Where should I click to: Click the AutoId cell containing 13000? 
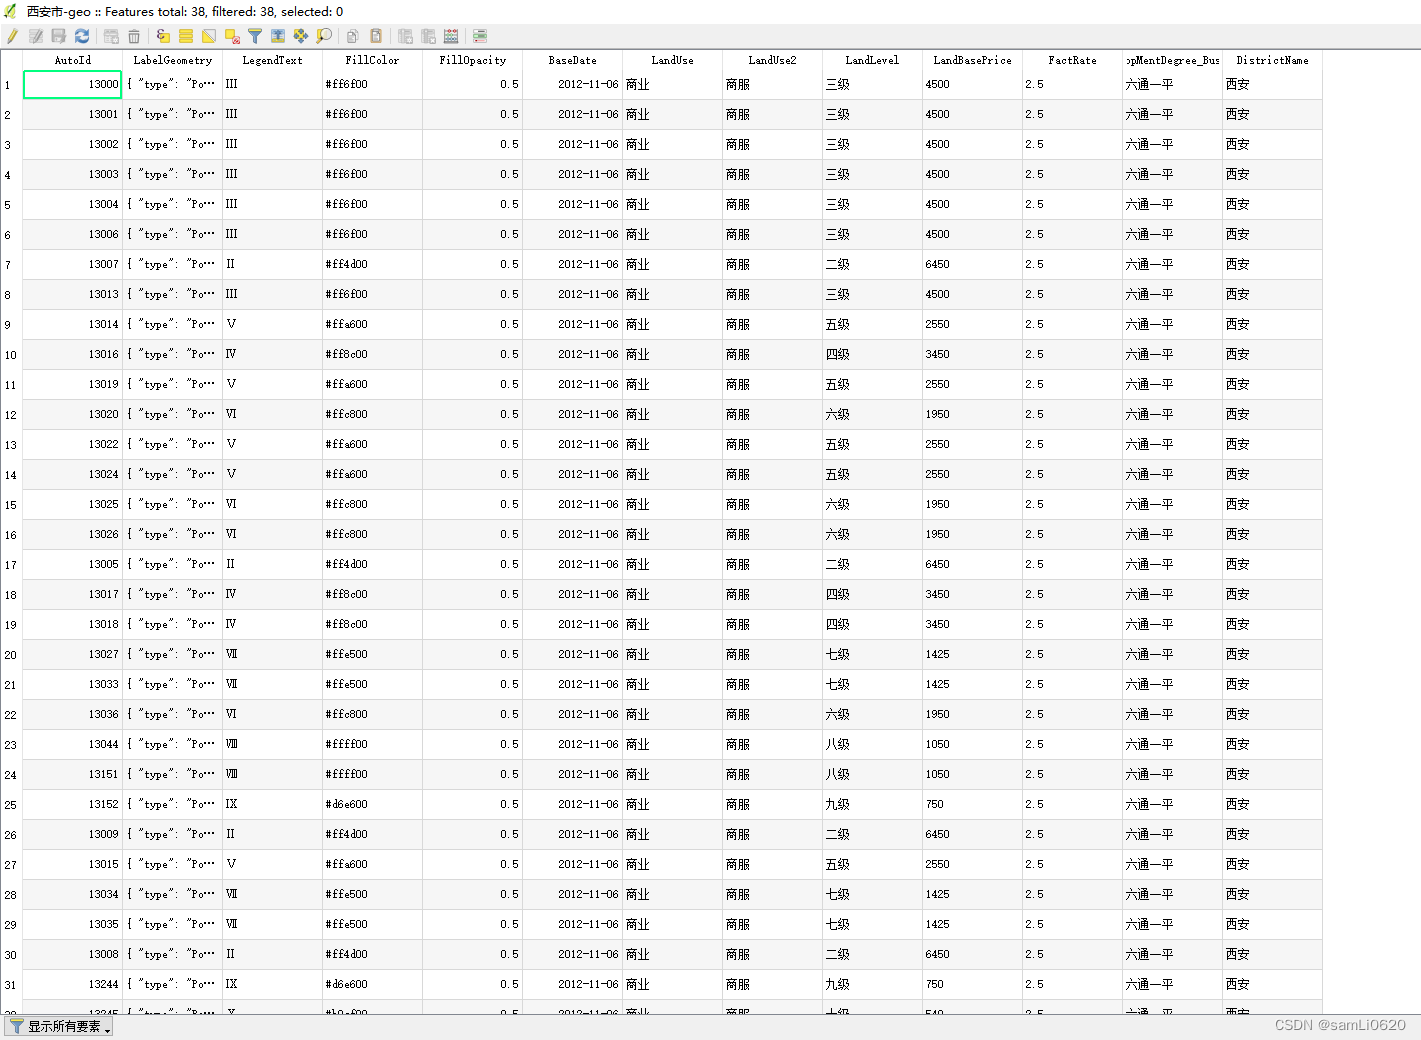(x=72, y=84)
